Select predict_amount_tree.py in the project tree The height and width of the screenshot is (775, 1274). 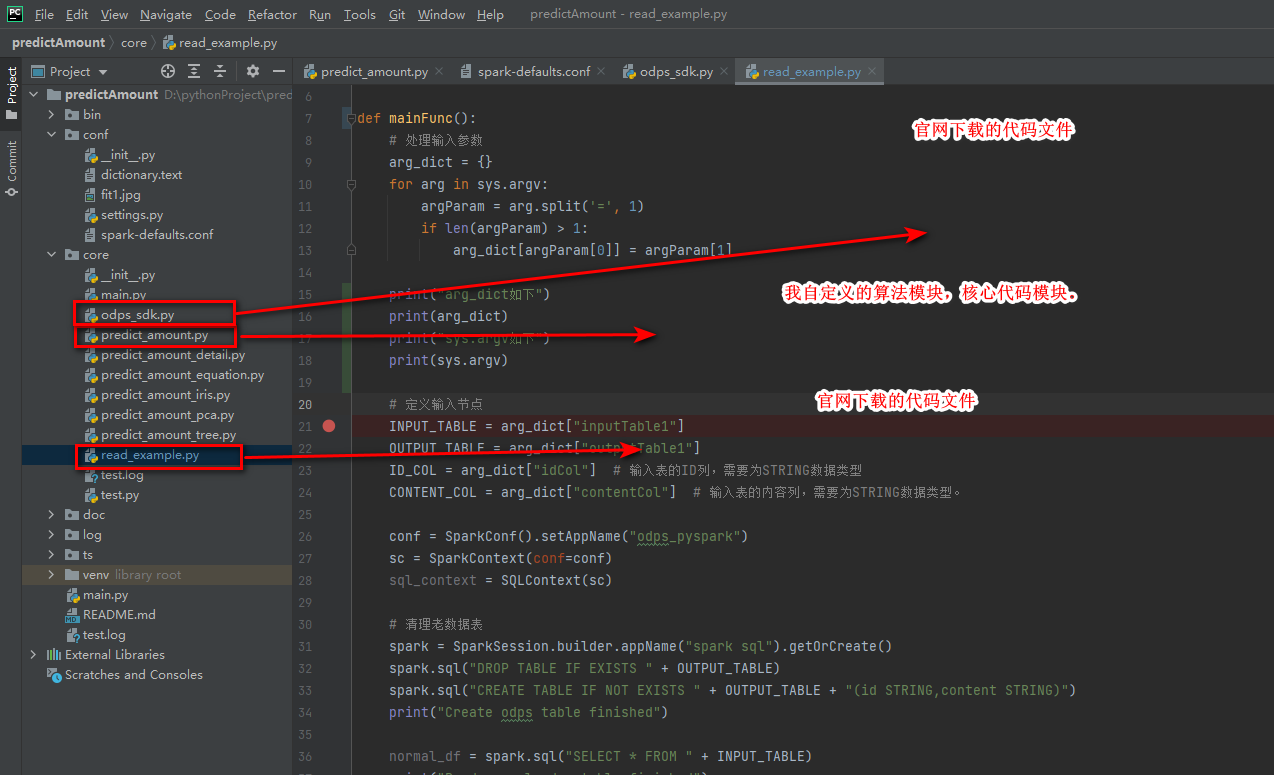[169, 434]
